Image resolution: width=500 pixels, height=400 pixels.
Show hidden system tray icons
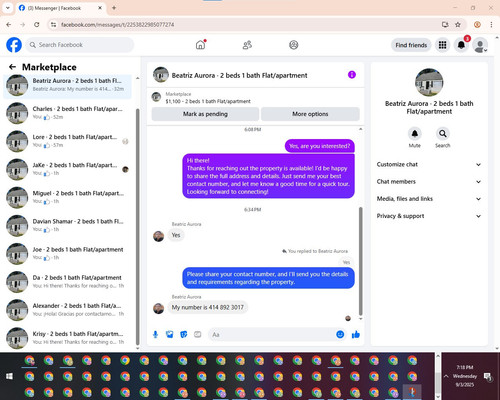coord(446,376)
